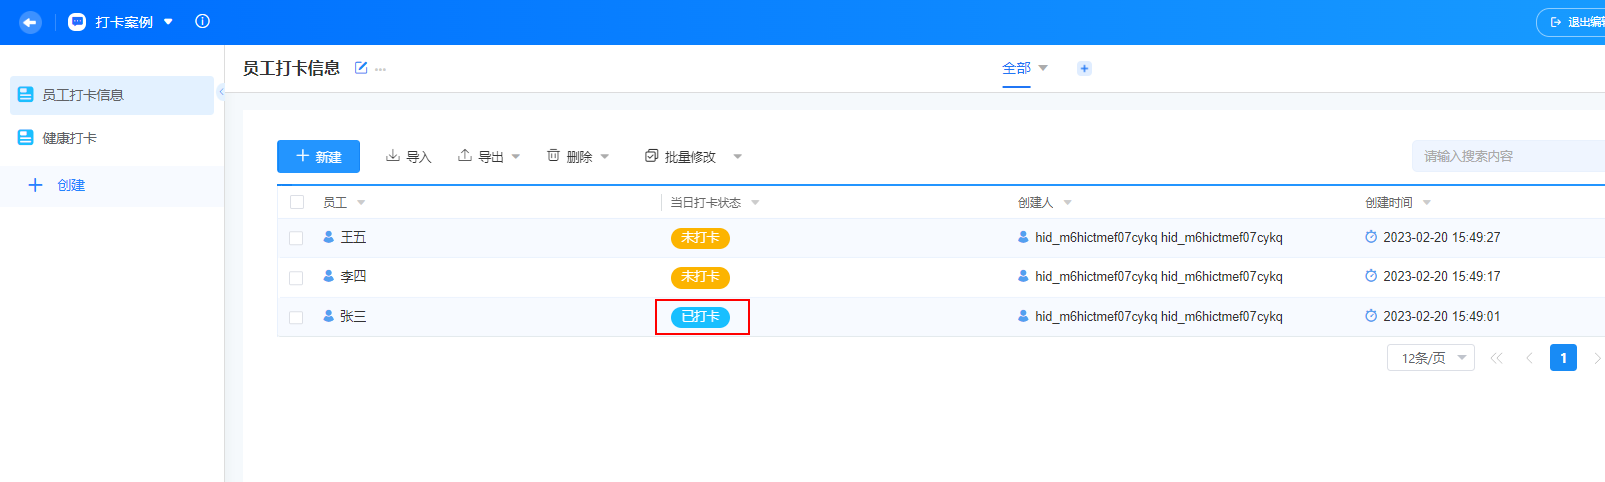1605x482 pixels.
Task: Open the 员工 column sort dropdown
Action: [x=361, y=203]
